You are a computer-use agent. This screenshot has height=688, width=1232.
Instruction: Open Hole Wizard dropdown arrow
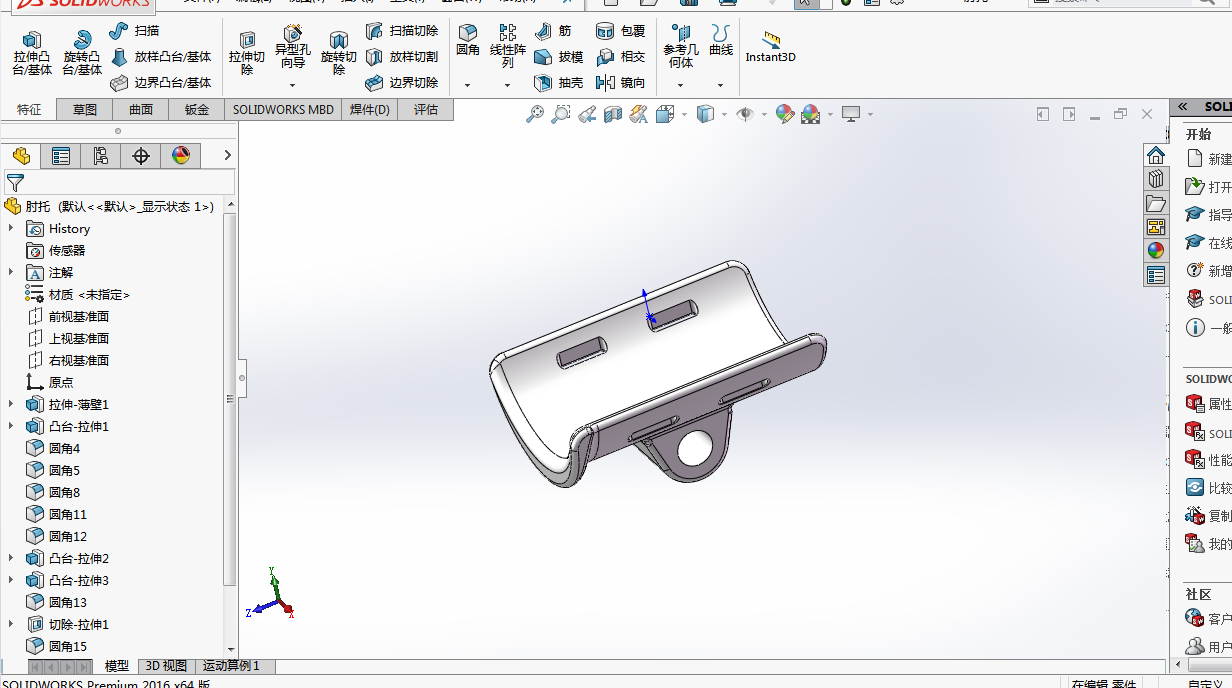pyautogui.click(x=293, y=86)
